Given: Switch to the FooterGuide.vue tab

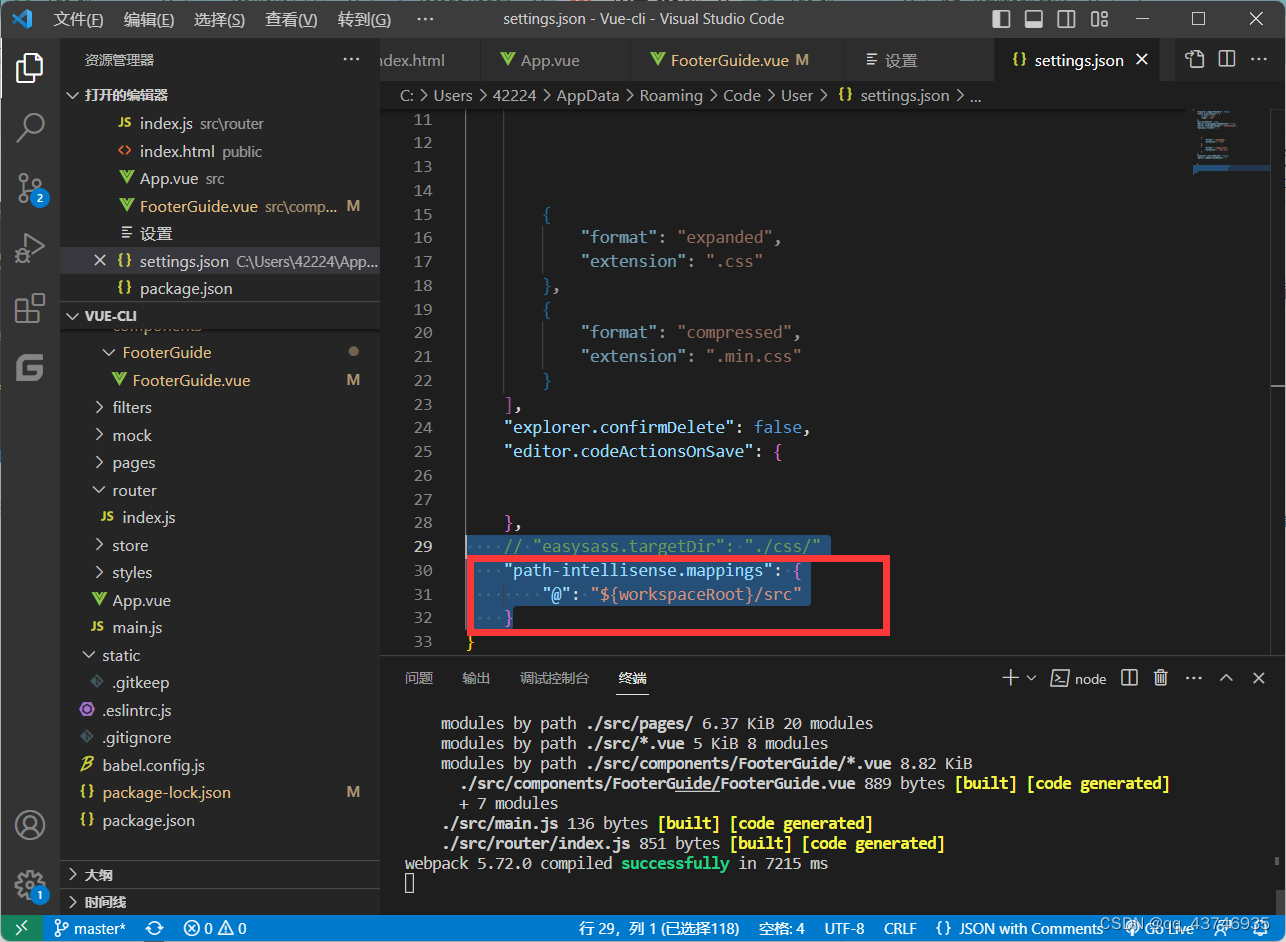Looking at the screenshot, I should pos(737,60).
